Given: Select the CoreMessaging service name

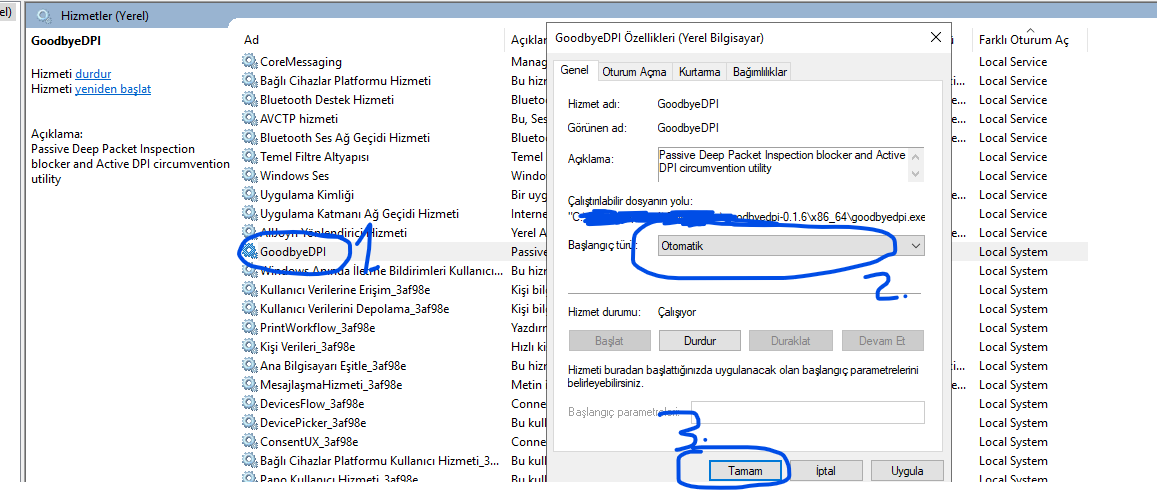Looking at the screenshot, I should (300, 62).
